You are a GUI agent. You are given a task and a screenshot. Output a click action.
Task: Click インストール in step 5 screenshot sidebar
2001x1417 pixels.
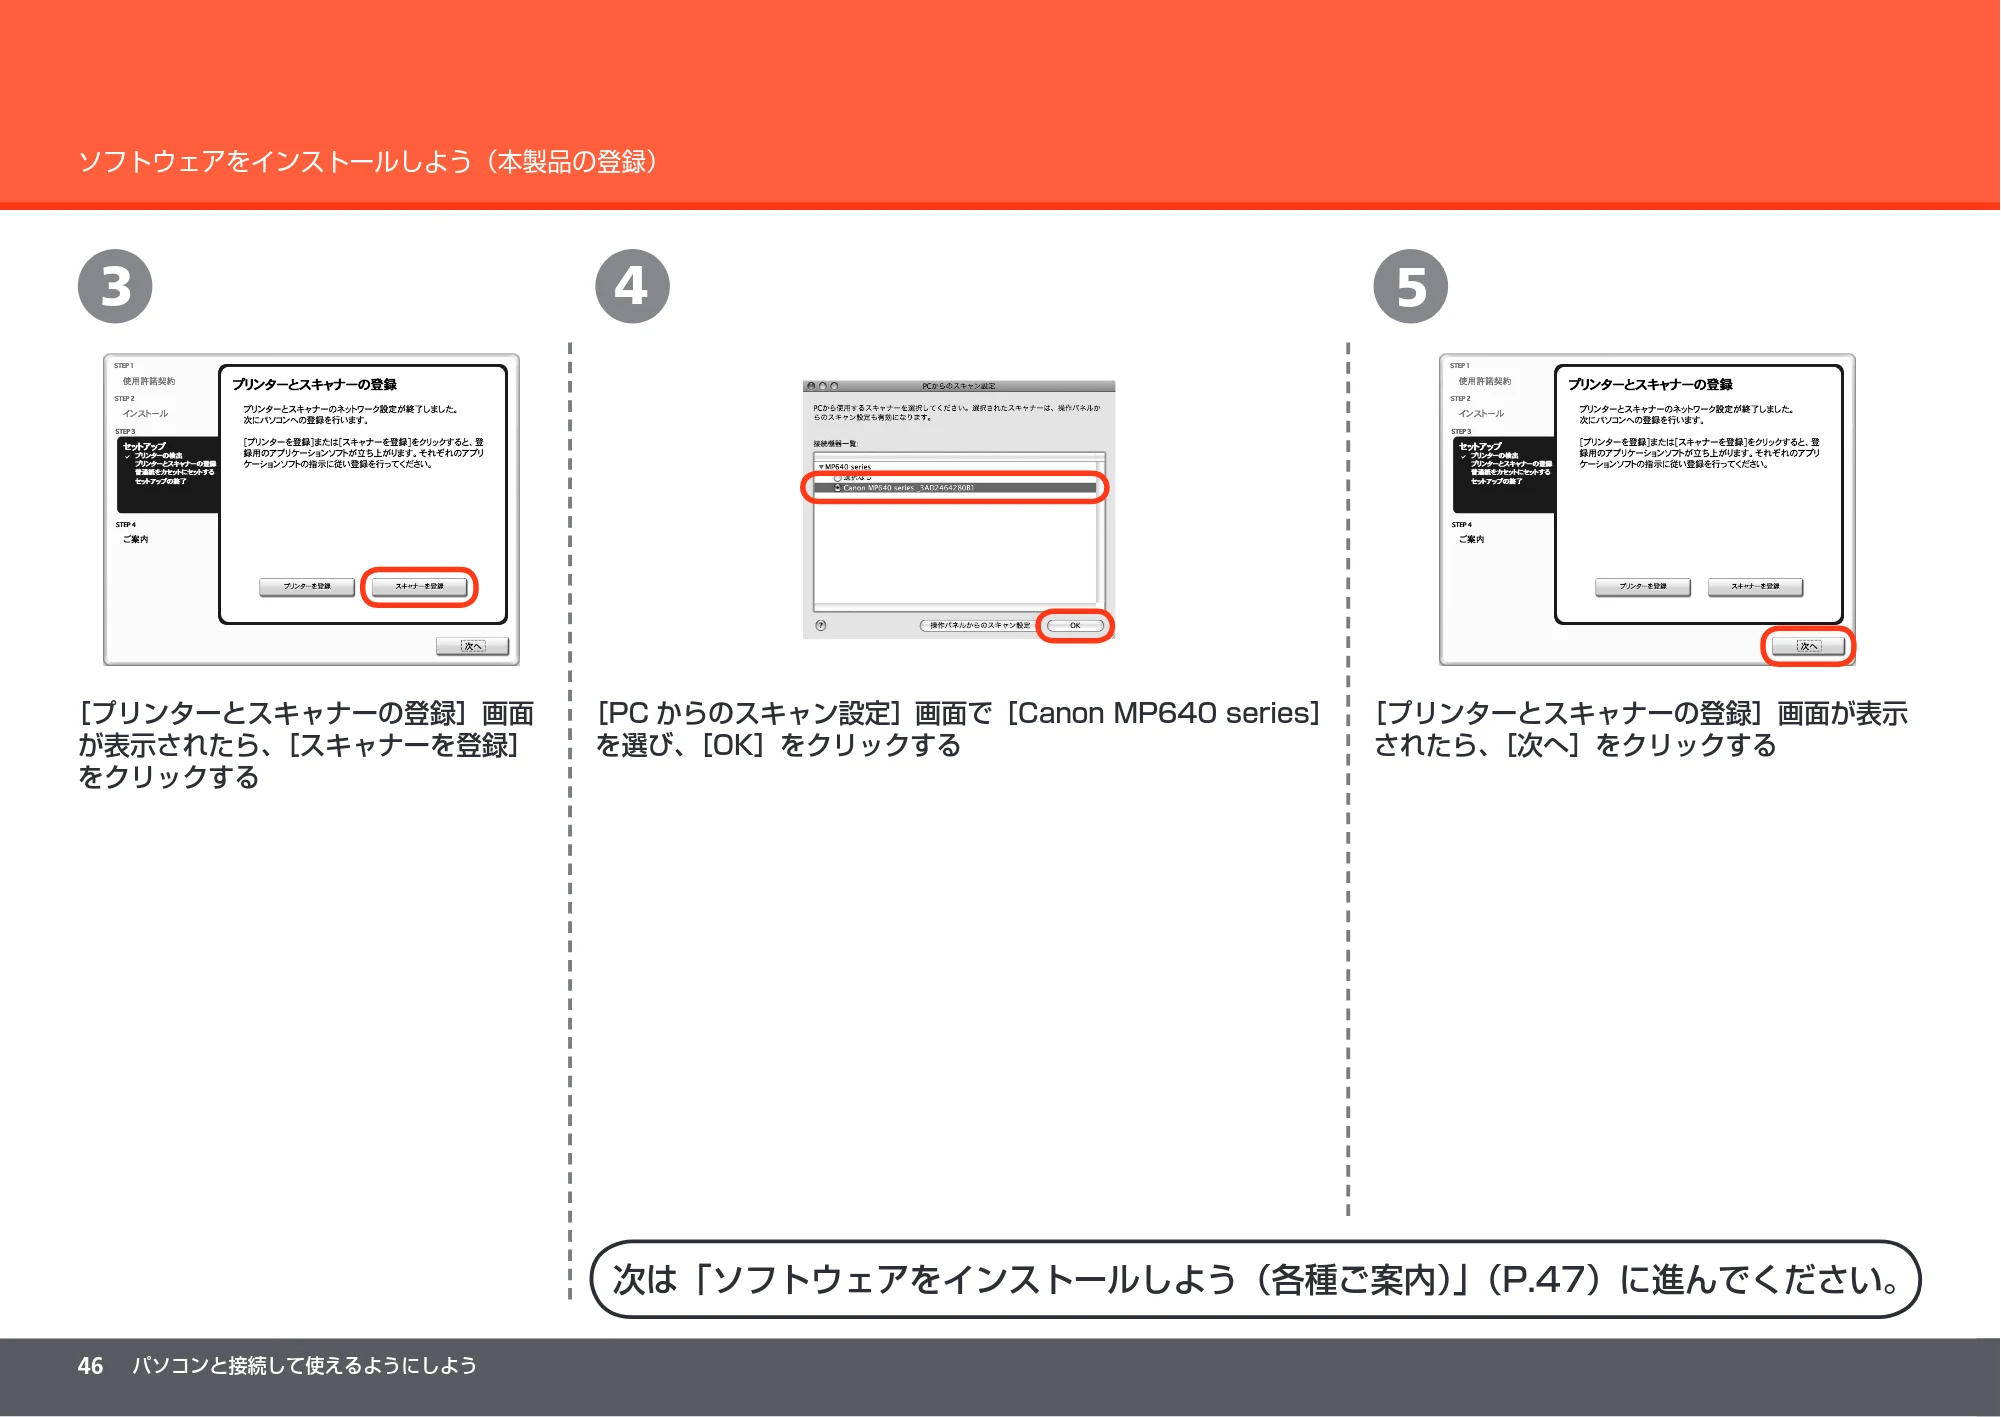[x=1481, y=413]
